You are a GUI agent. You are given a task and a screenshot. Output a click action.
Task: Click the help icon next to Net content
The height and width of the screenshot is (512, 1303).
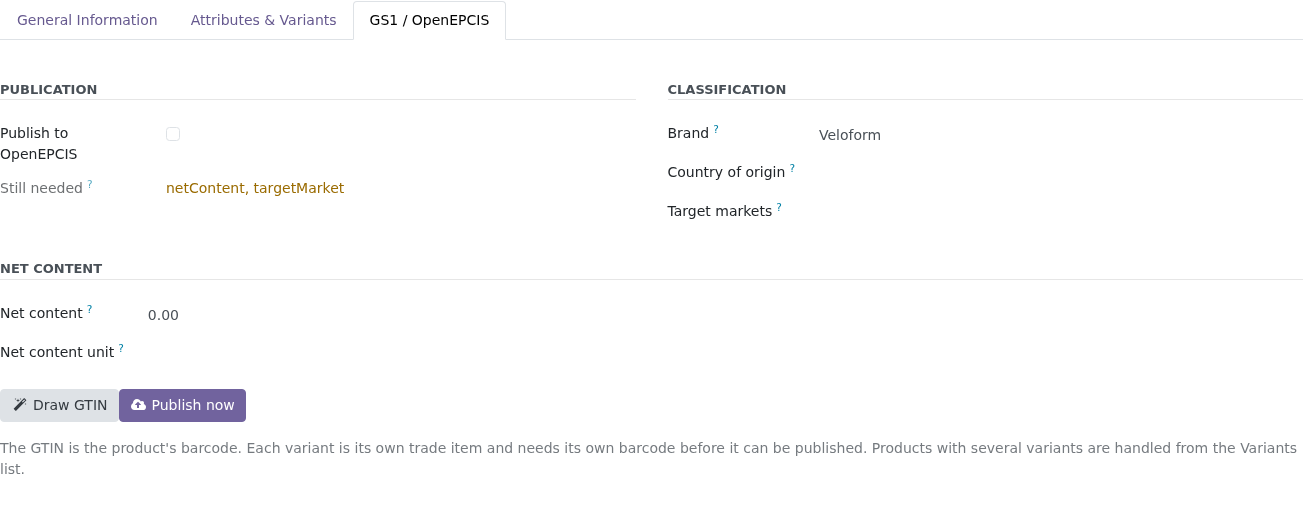click(x=90, y=309)
